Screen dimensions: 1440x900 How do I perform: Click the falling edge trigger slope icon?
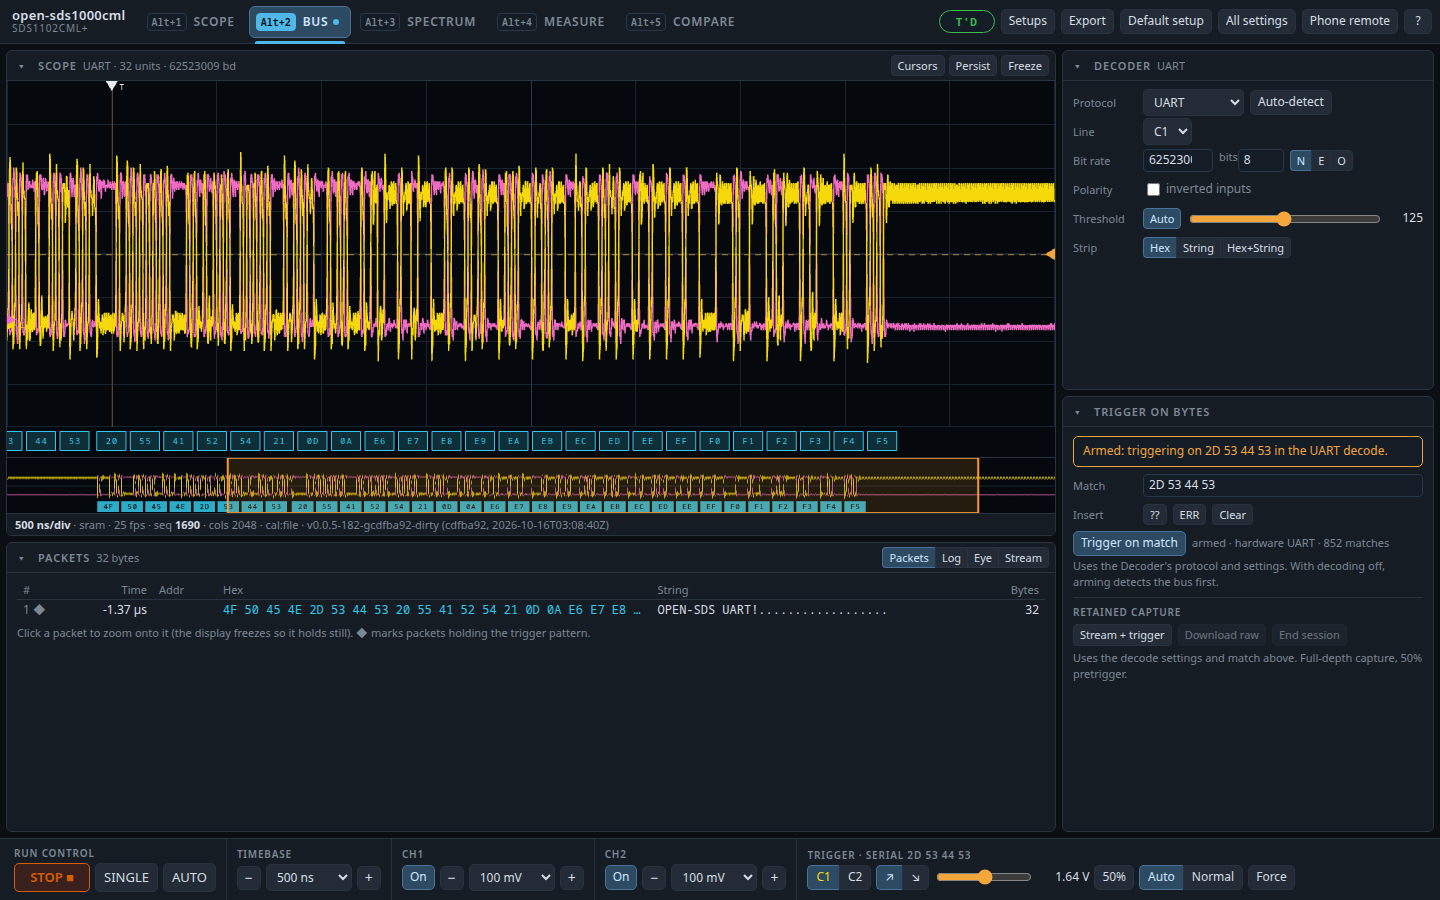[x=916, y=877]
